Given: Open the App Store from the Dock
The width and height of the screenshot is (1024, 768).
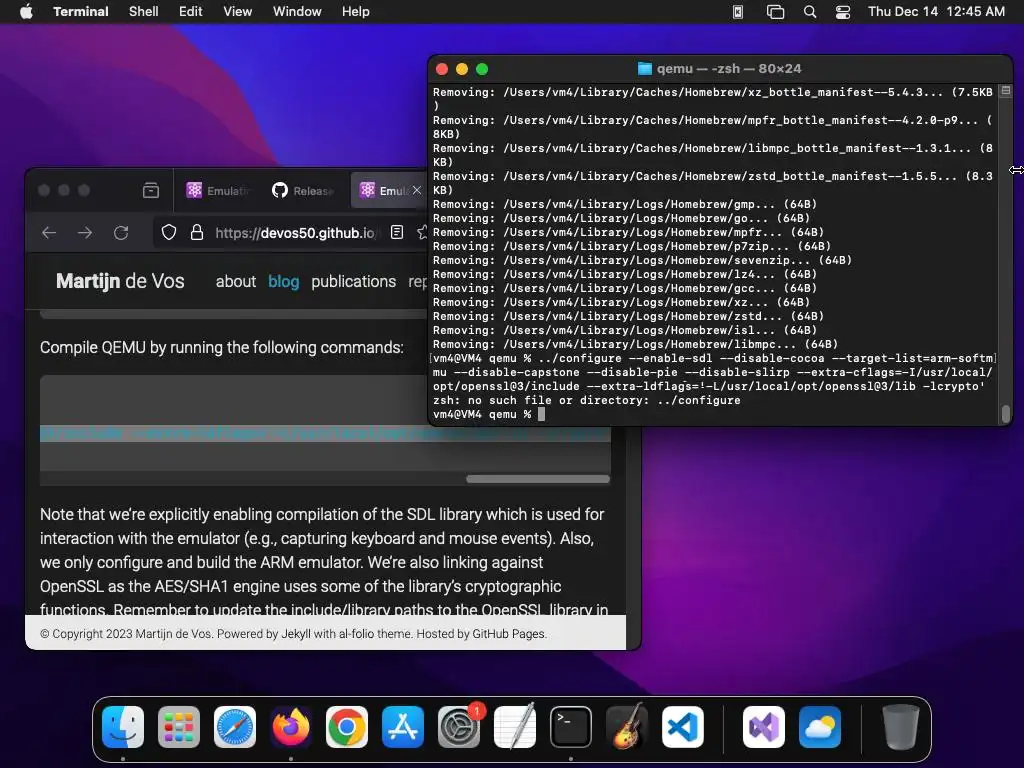Looking at the screenshot, I should [x=403, y=727].
